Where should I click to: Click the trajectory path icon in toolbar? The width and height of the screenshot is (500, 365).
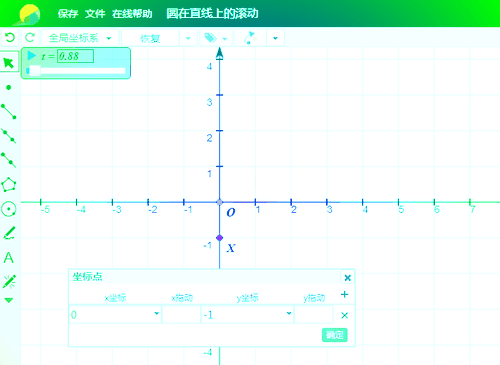coord(250,38)
